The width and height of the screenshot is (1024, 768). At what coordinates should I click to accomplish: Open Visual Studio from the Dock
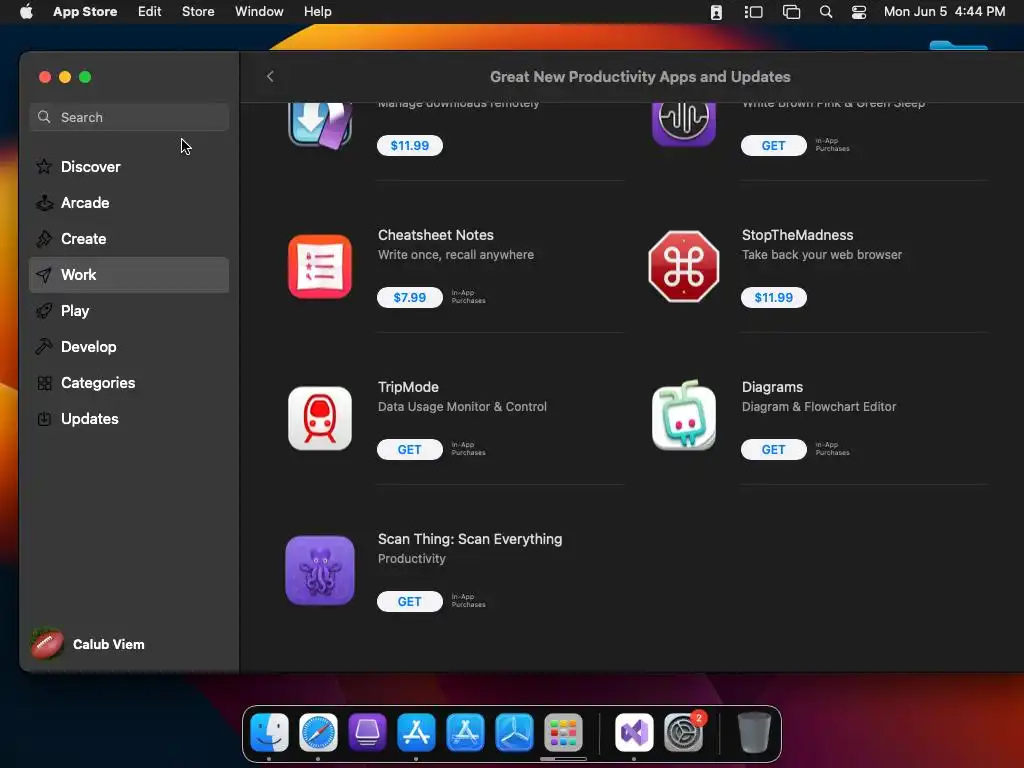click(634, 732)
